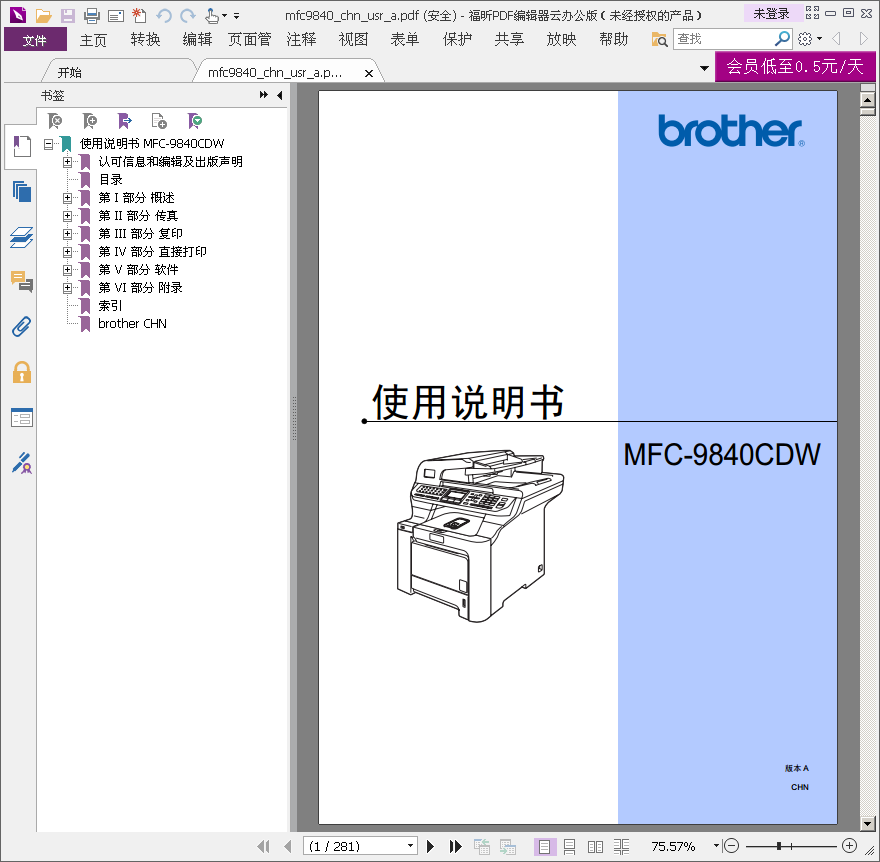Expand the 第 VI 部分 附录 bookmark
The height and width of the screenshot is (862, 880).
point(67,288)
